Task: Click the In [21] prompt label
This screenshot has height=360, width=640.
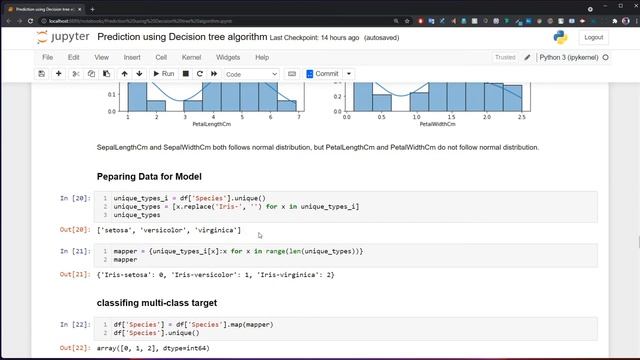Action: 75,251
